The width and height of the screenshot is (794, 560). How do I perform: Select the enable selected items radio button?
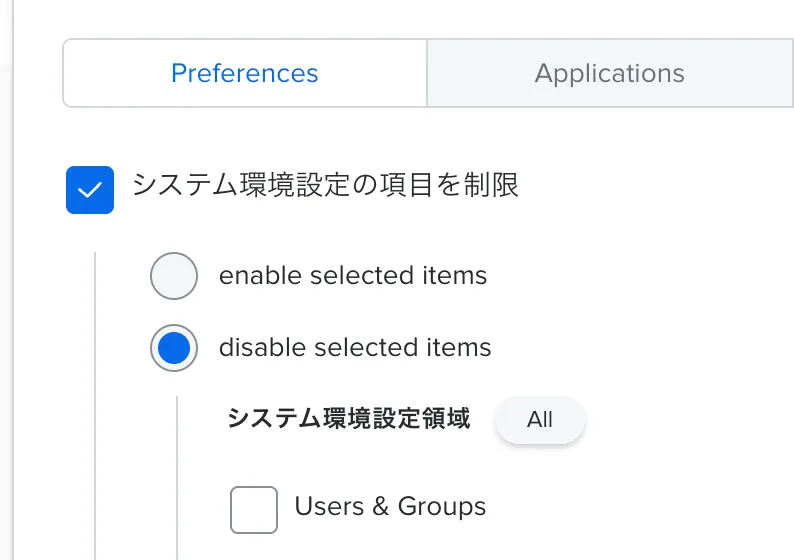point(174,277)
